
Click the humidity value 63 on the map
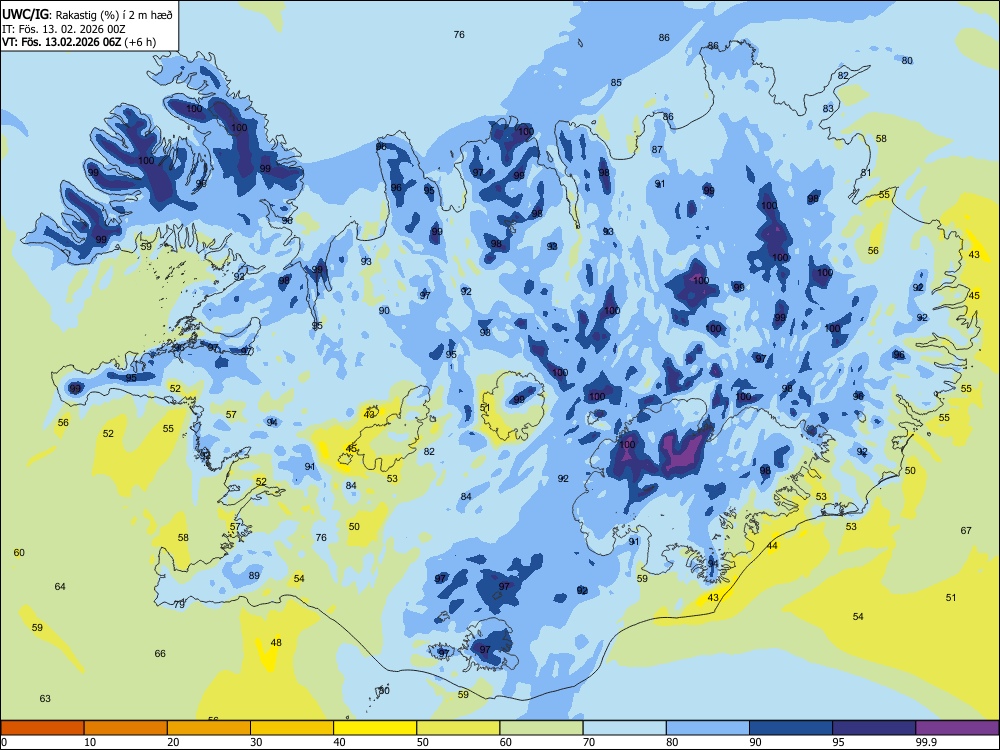[x=45, y=699]
